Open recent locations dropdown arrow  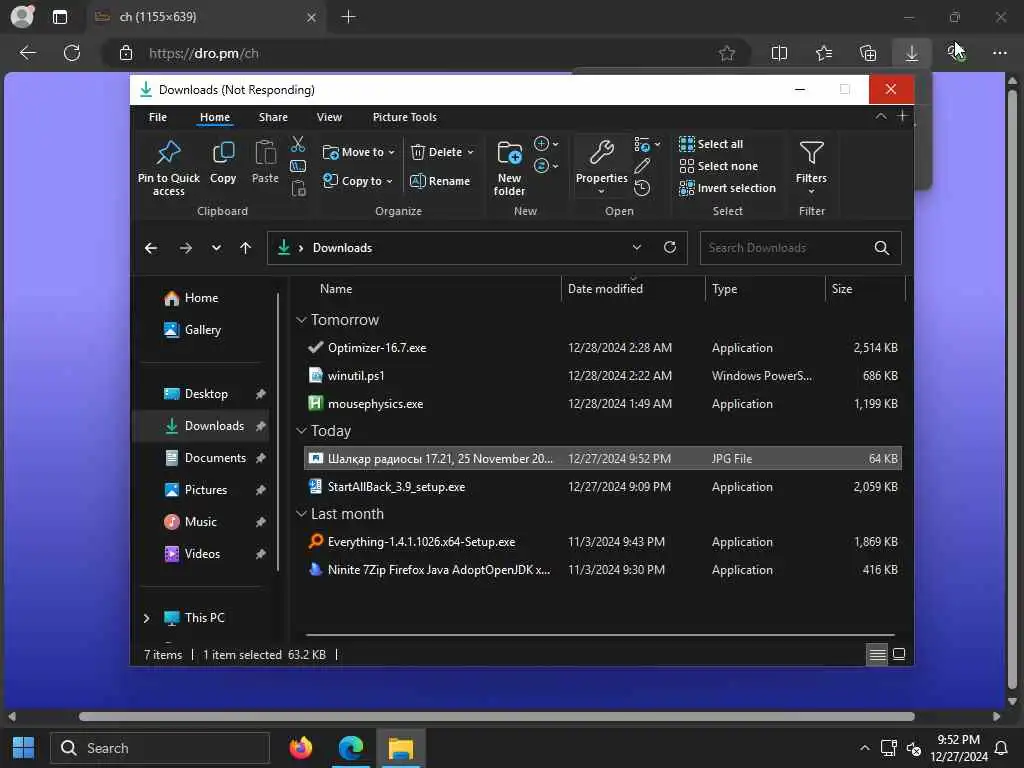(x=216, y=248)
